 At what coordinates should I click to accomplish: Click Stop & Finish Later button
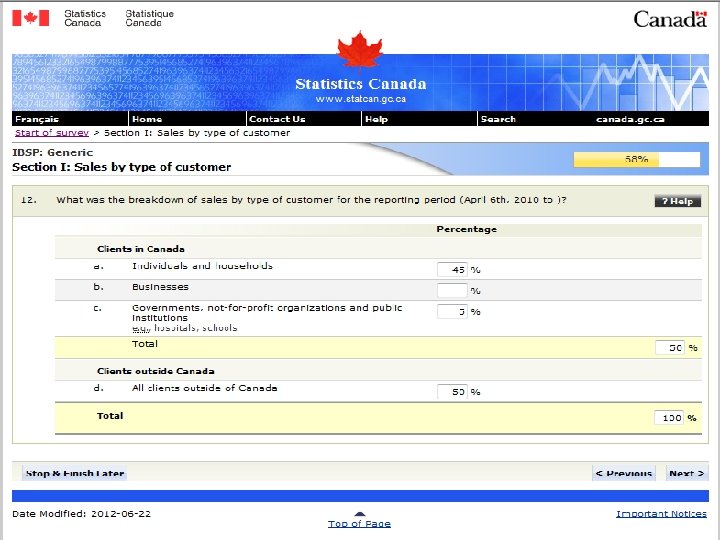pos(74,473)
